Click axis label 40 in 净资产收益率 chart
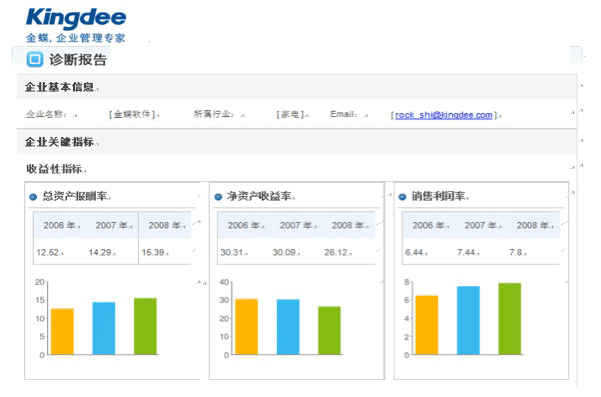 (224, 282)
